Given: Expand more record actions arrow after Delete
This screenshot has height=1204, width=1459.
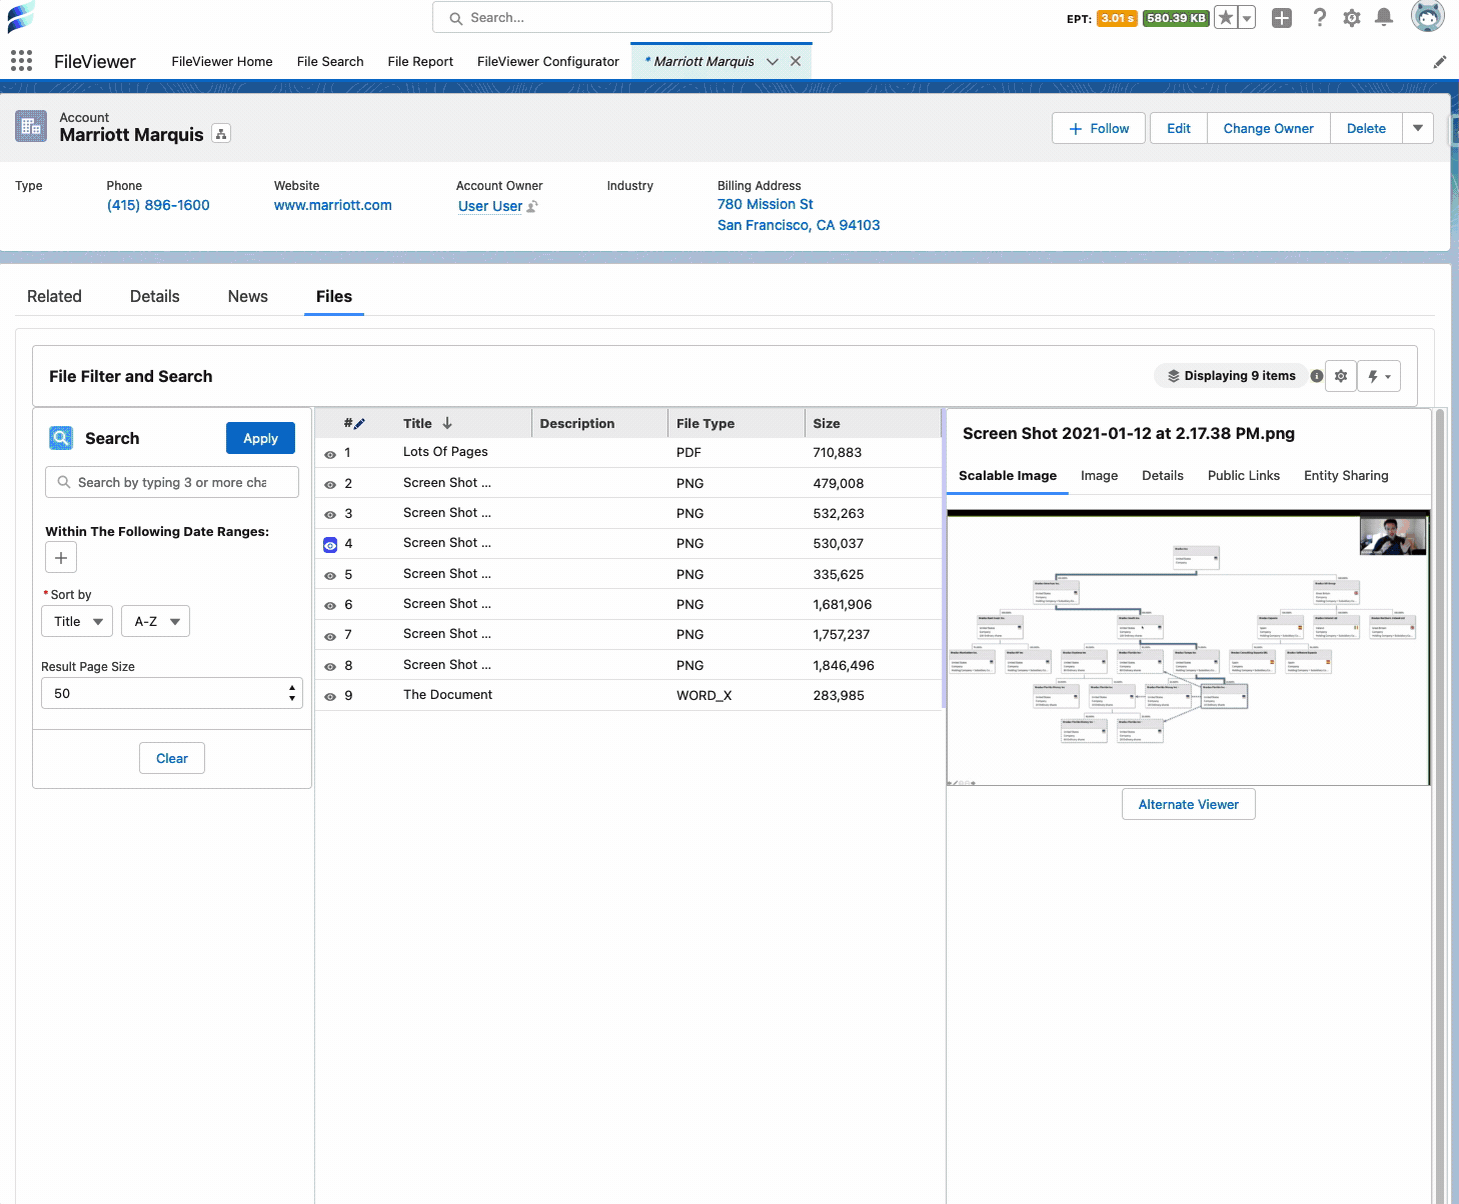Looking at the screenshot, I should pos(1418,128).
